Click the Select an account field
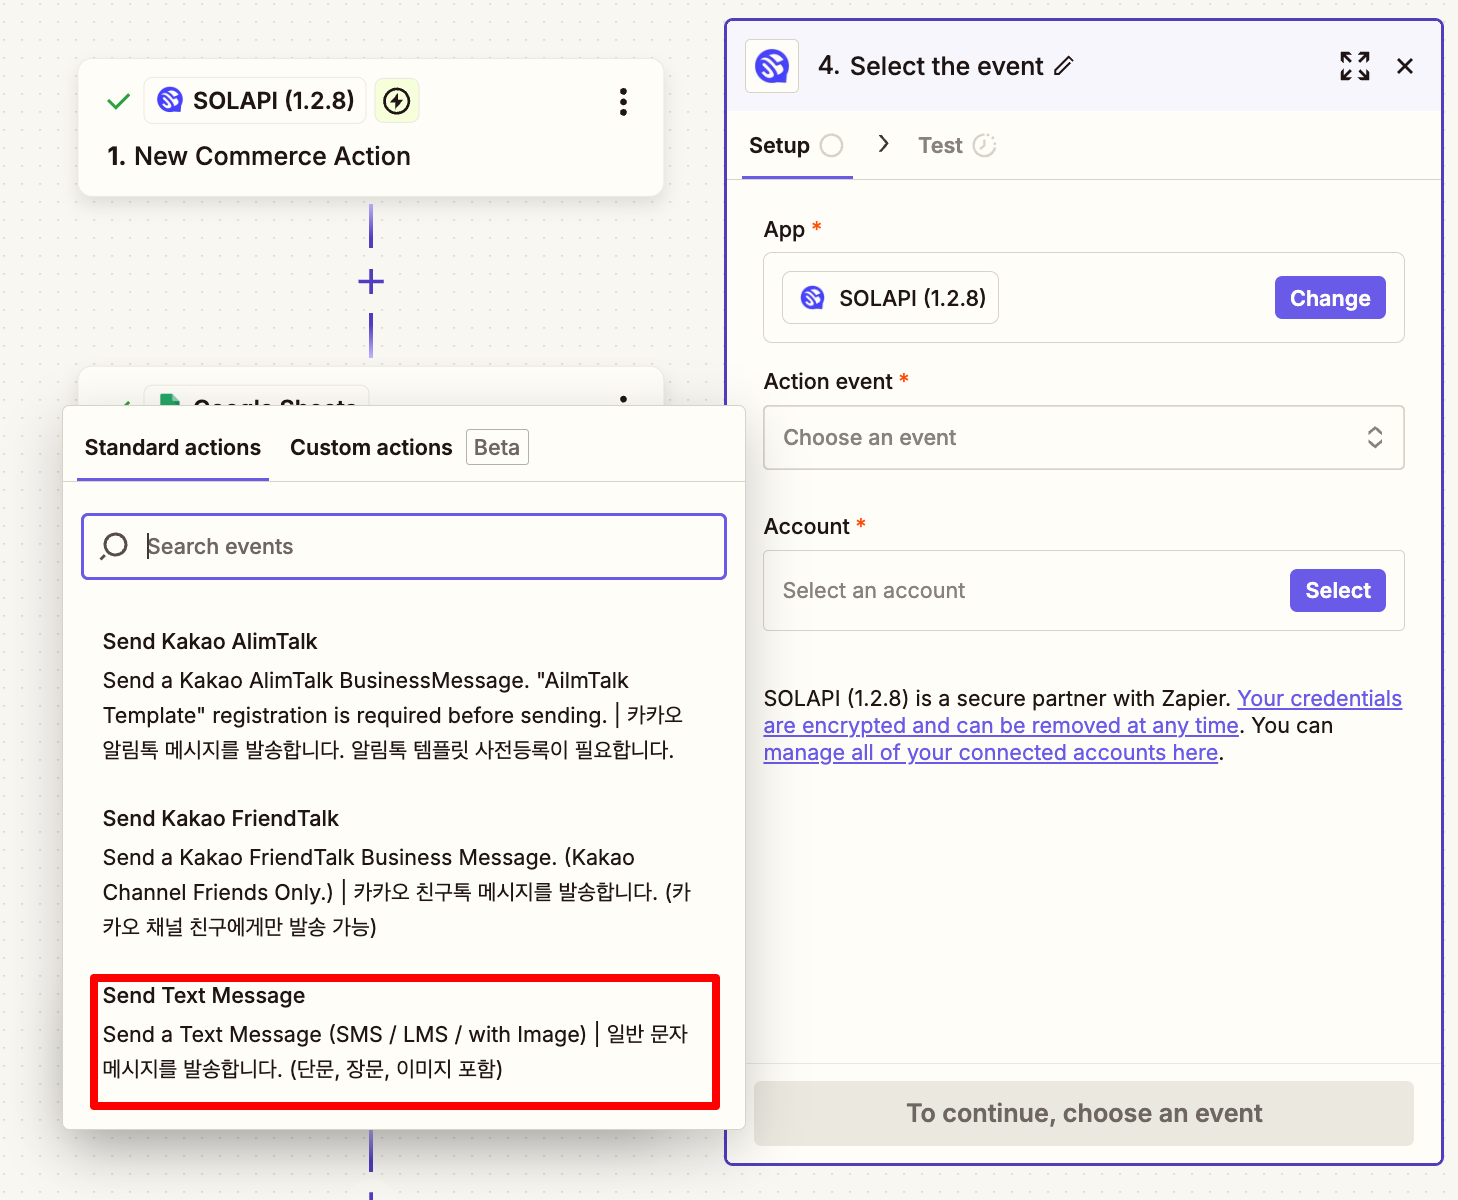Viewport: 1458px width, 1200px height. tap(1084, 590)
